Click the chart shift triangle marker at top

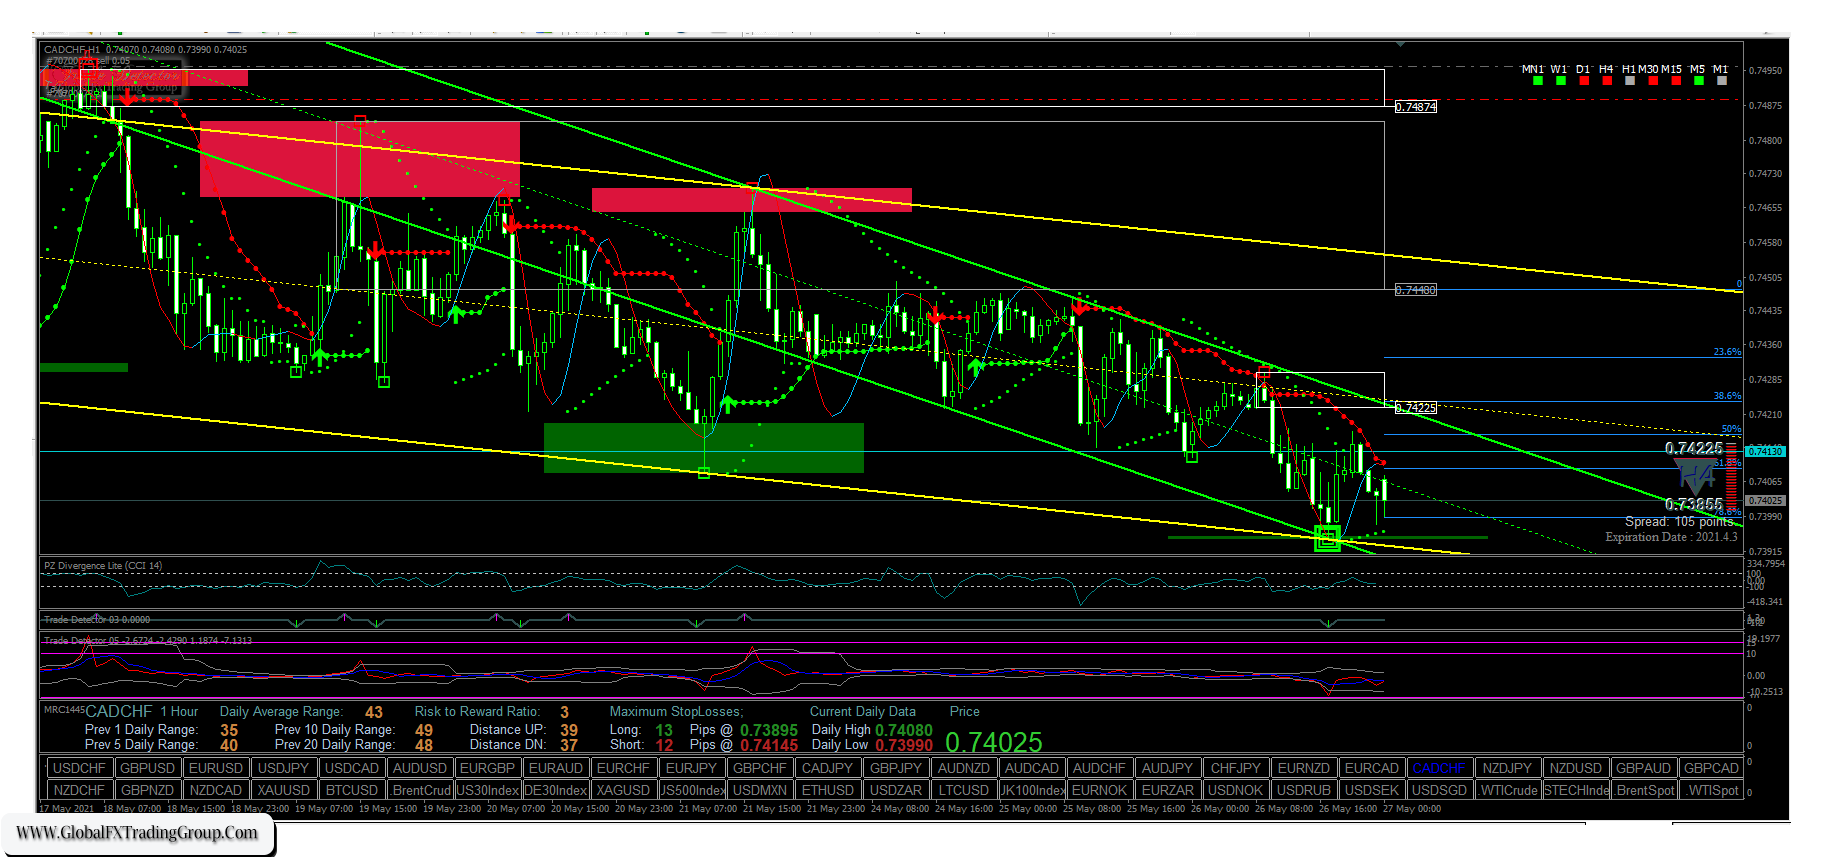pyautogui.click(x=1400, y=44)
